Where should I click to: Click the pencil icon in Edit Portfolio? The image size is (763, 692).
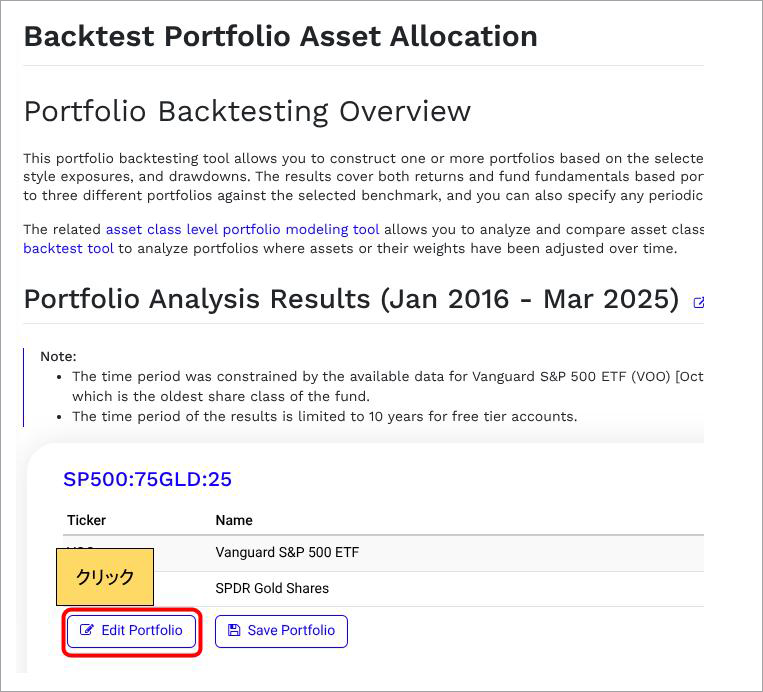click(x=87, y=631)
